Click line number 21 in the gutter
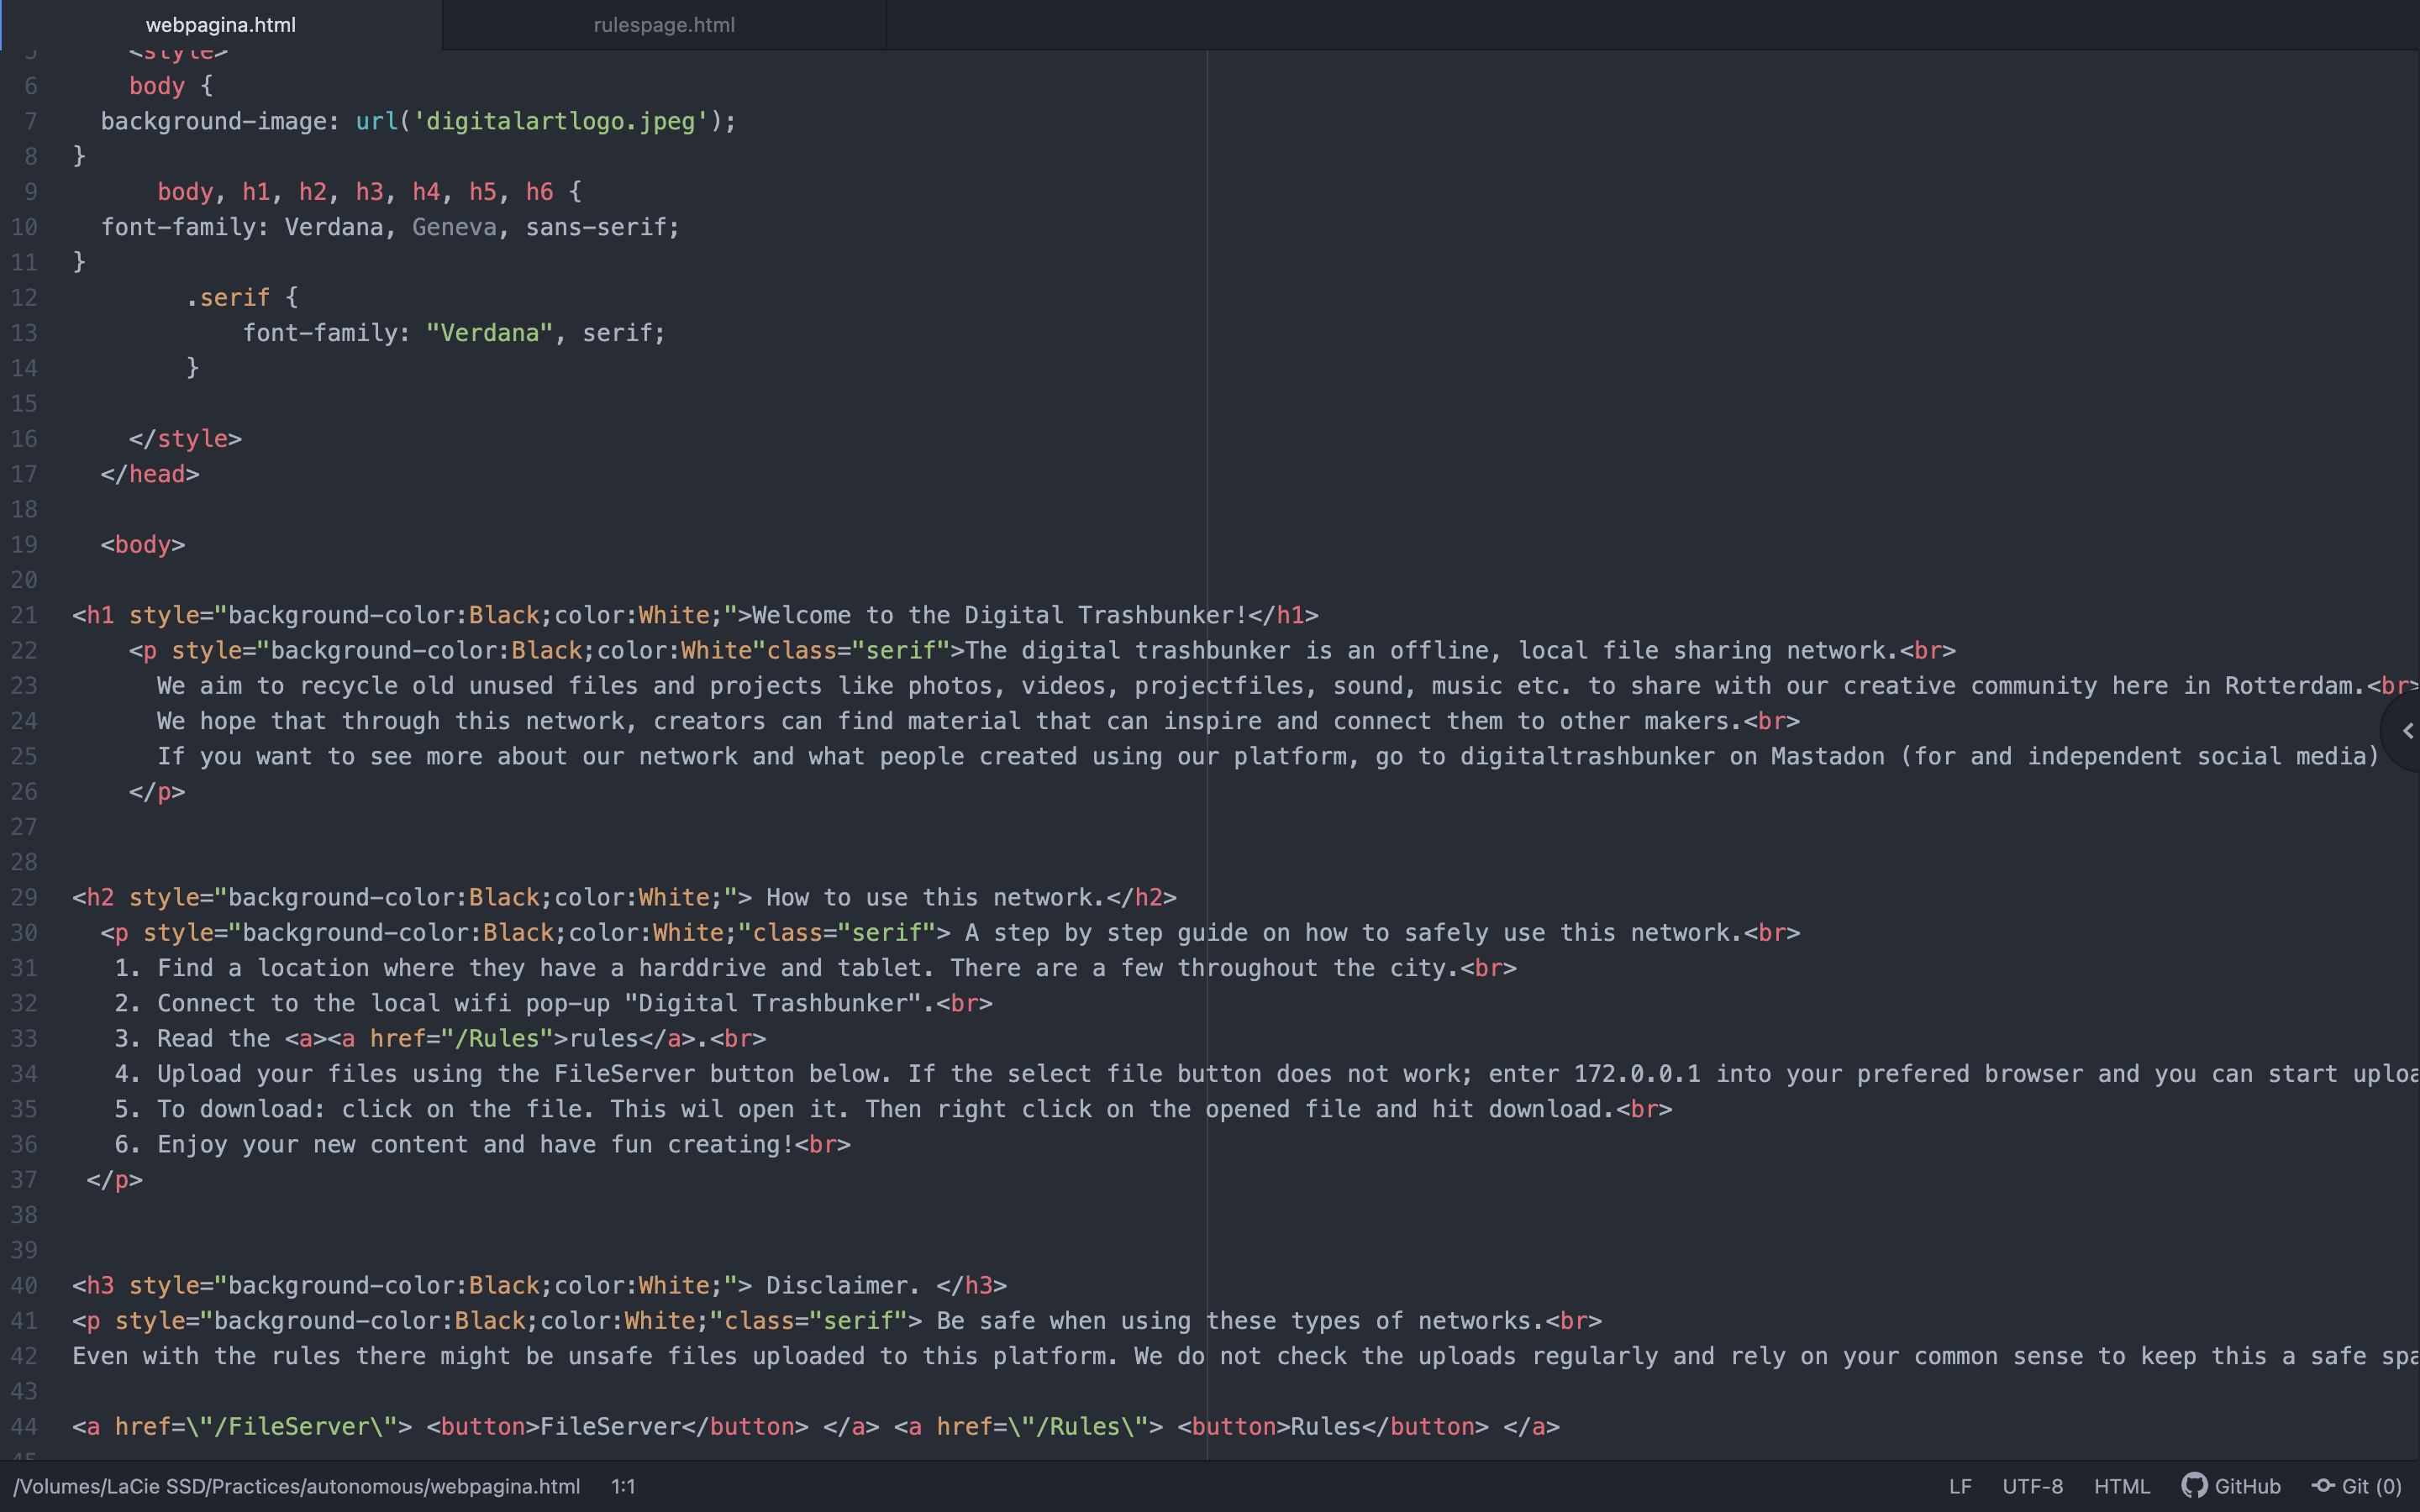The image size is (2420, 1512). (25, 615)
